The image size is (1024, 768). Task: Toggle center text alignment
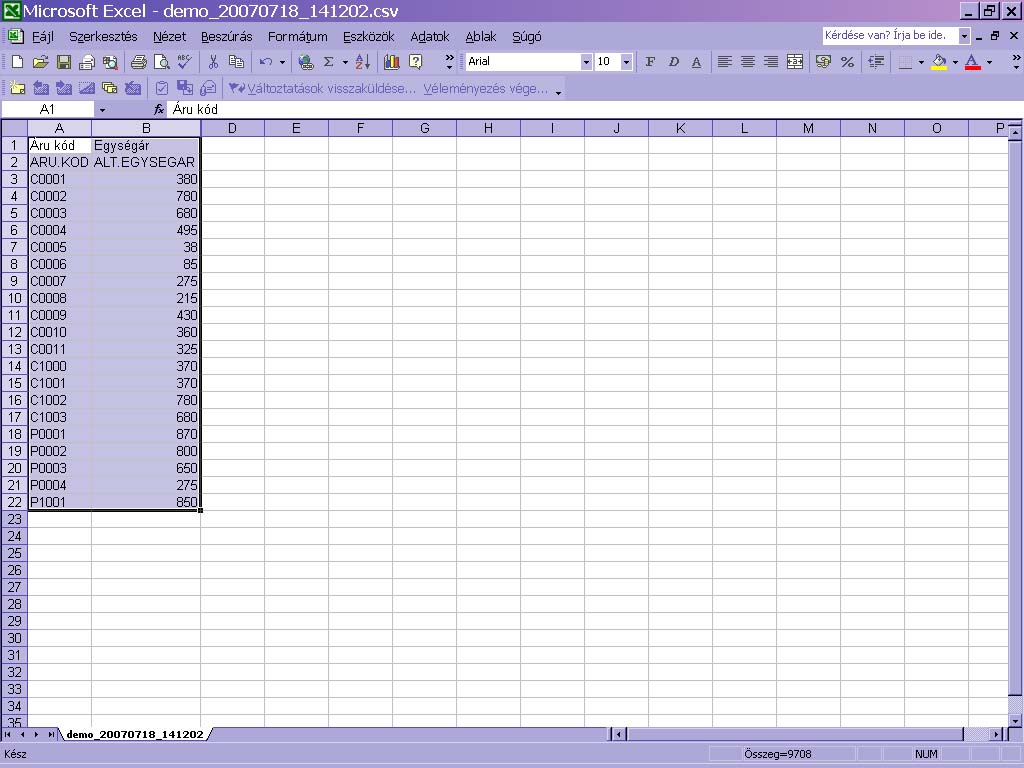(x=747, y=62)
